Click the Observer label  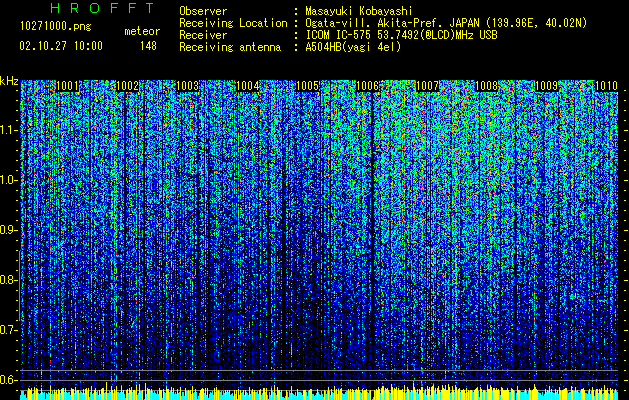click(203, 11)
